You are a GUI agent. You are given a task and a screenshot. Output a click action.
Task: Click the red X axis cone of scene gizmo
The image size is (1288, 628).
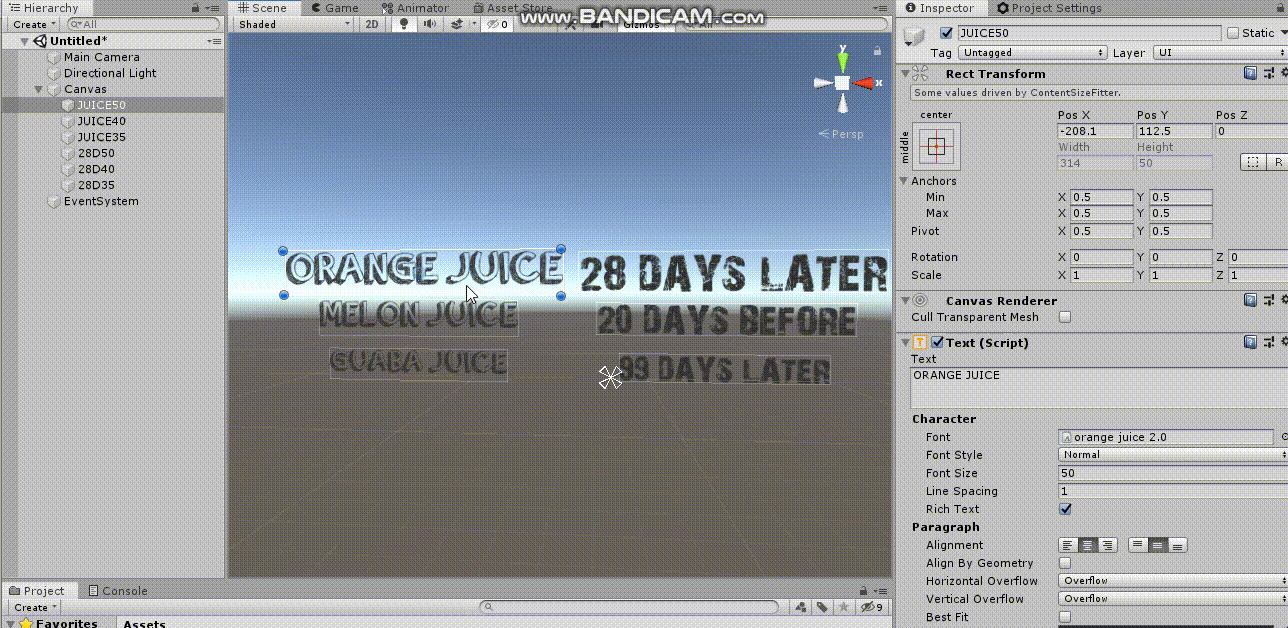tap(864, 83)
